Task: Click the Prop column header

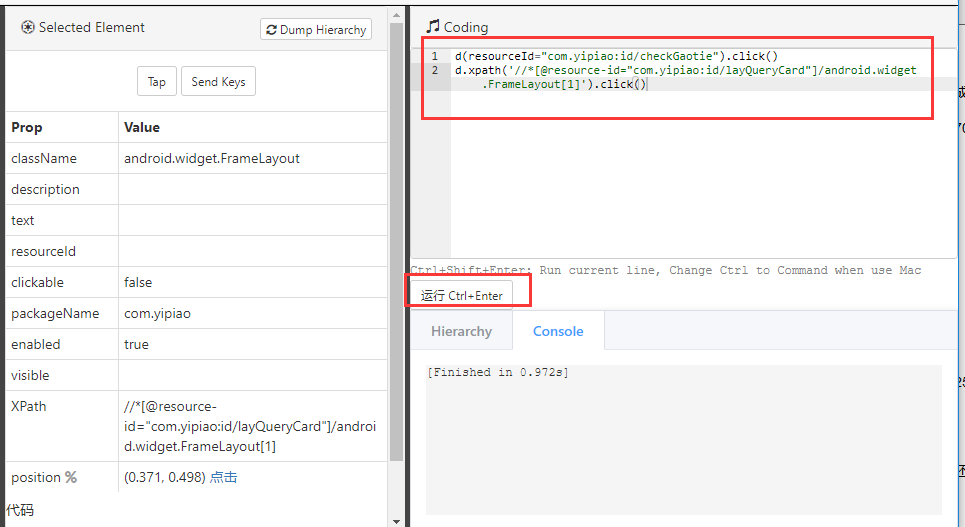Action: 26,127
